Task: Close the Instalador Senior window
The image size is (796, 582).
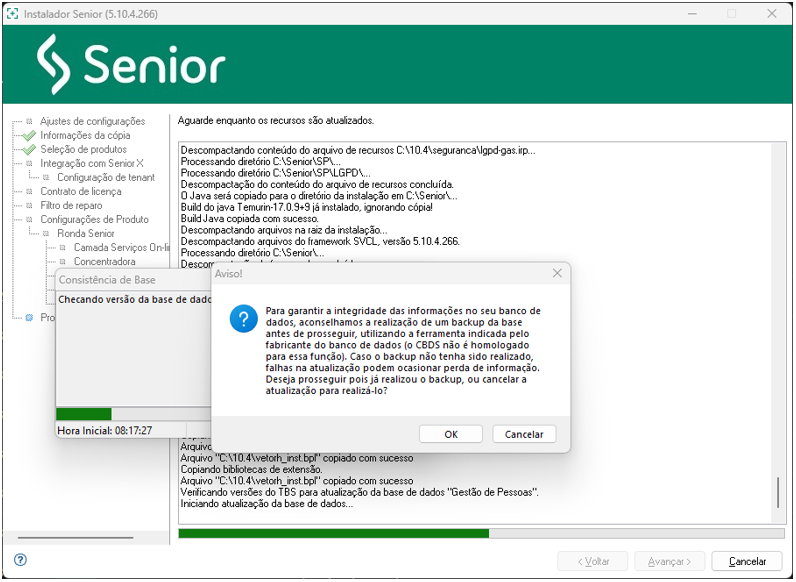Action: 772,14
